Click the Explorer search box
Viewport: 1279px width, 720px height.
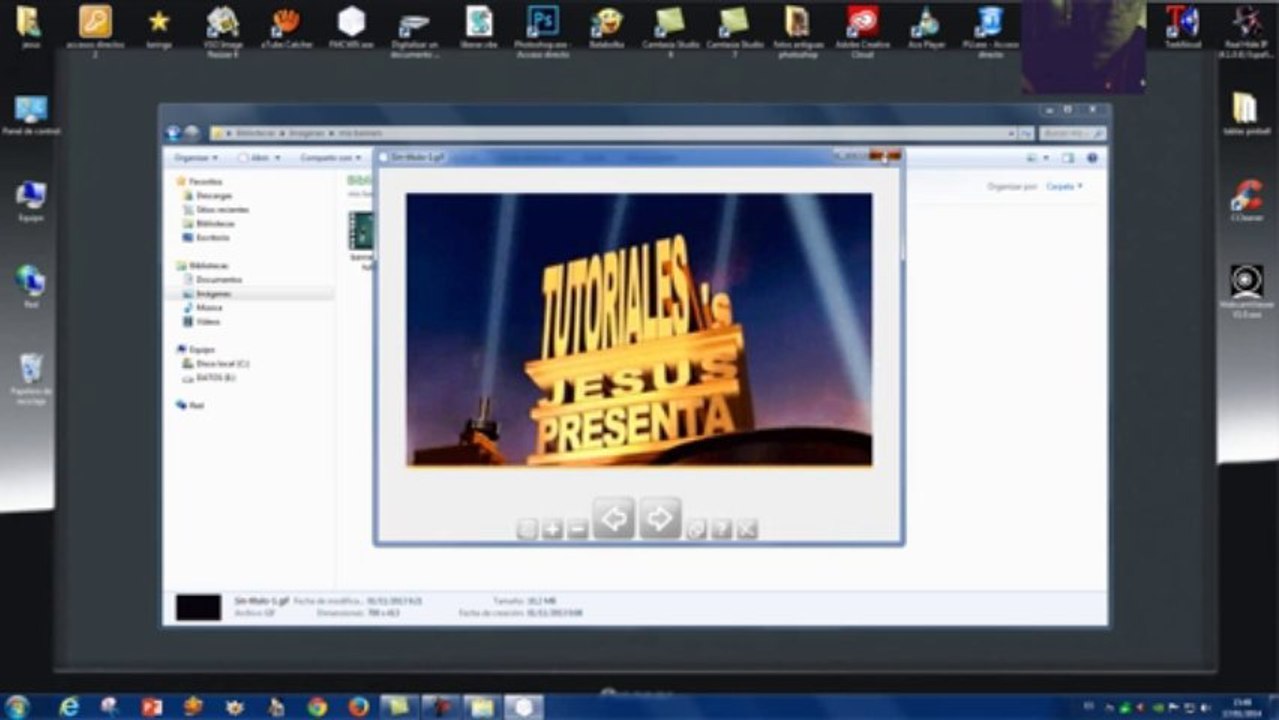click(x=1072, y=133)
